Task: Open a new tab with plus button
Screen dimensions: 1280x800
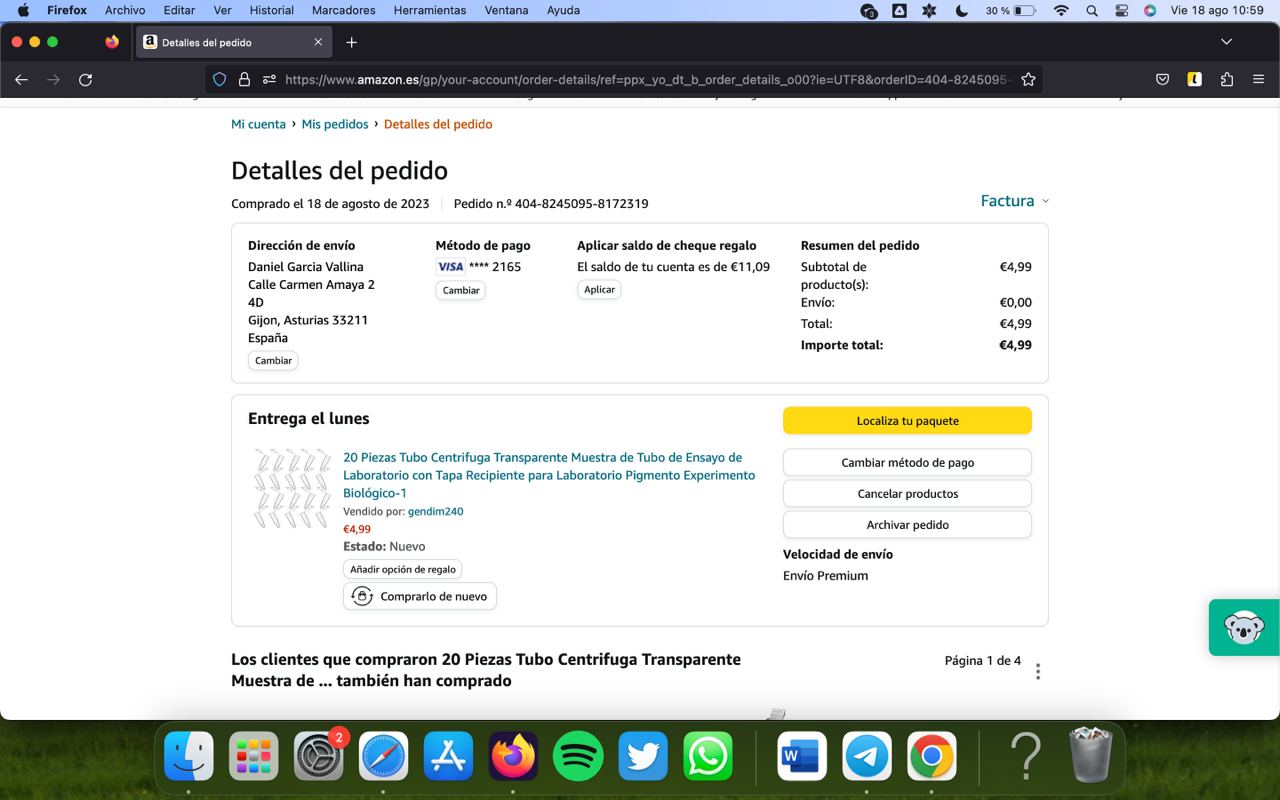Action: tap(351, 42)
